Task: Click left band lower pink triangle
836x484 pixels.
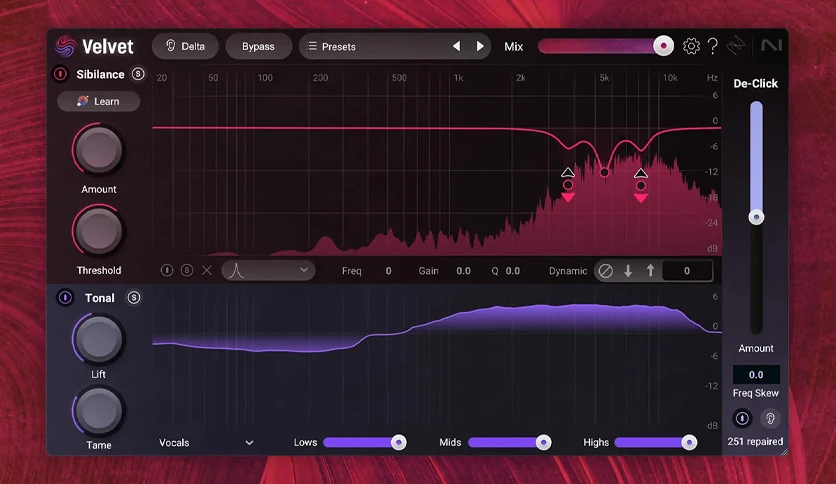Action: 568,197
